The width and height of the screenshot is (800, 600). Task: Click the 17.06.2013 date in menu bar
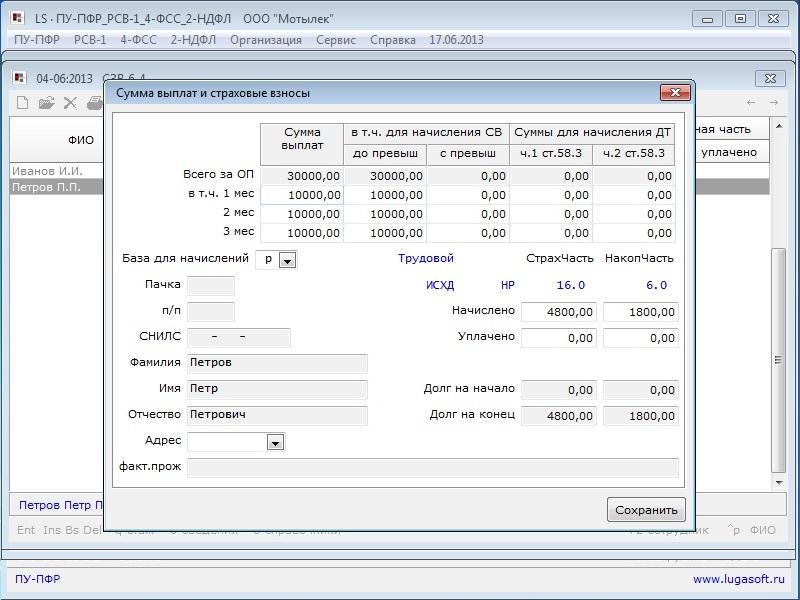[456, 40]
